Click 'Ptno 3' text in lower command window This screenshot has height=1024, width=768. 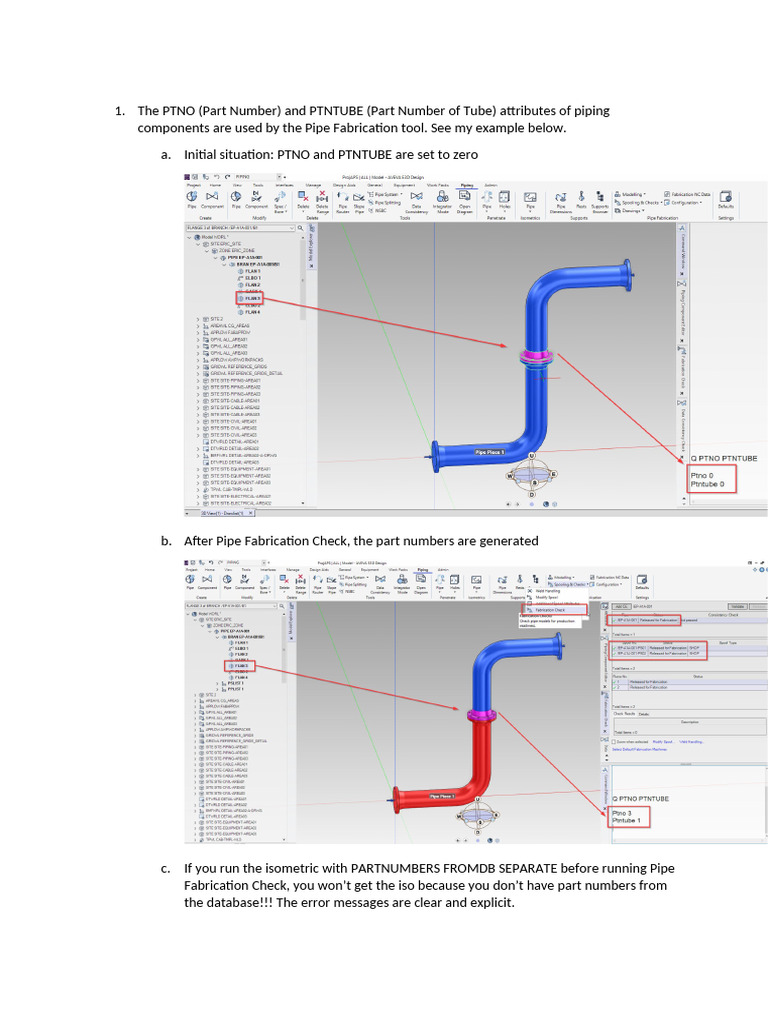coord(622,813)
